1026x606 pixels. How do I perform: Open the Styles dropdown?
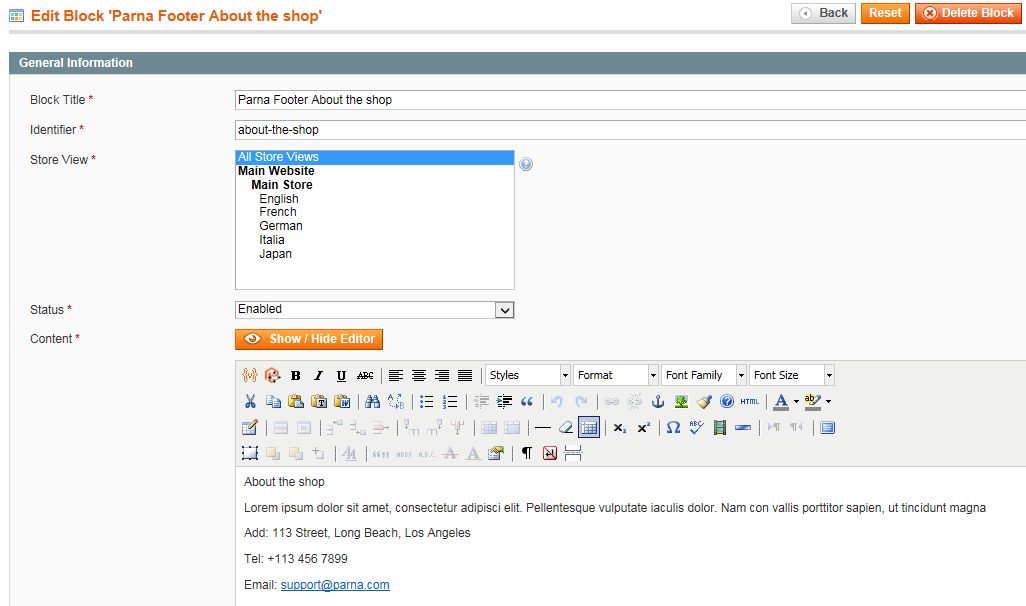click(528, 375)
